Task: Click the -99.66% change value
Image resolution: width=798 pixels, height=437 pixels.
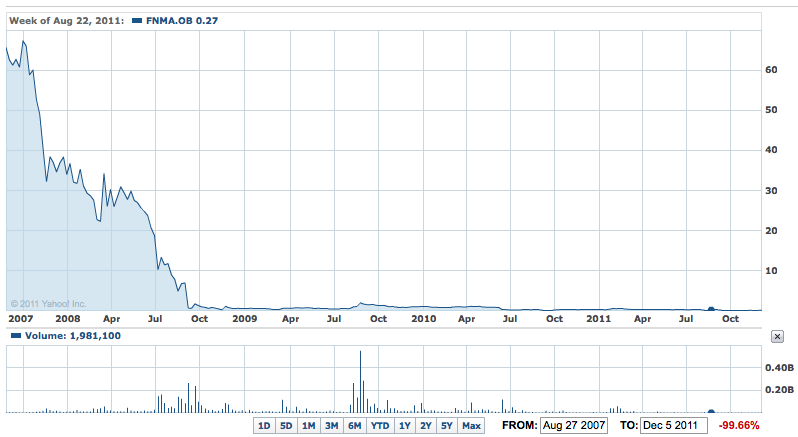Action: 738,425
